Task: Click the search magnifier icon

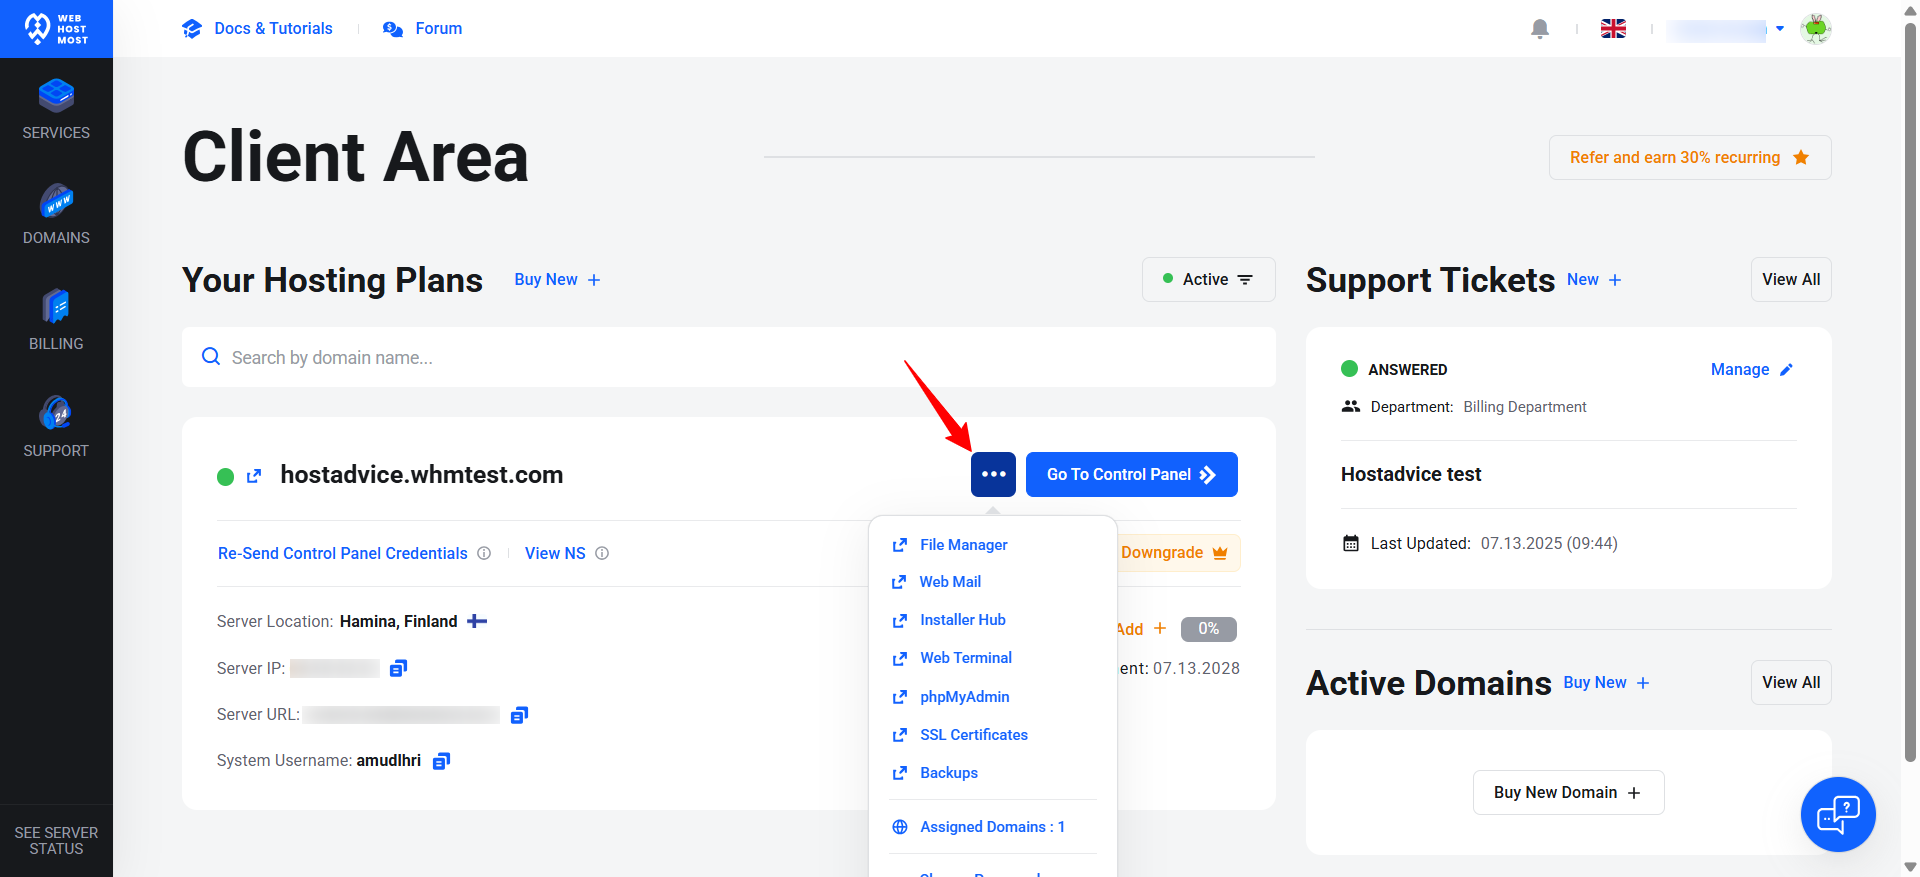Action: pos(211,357)
